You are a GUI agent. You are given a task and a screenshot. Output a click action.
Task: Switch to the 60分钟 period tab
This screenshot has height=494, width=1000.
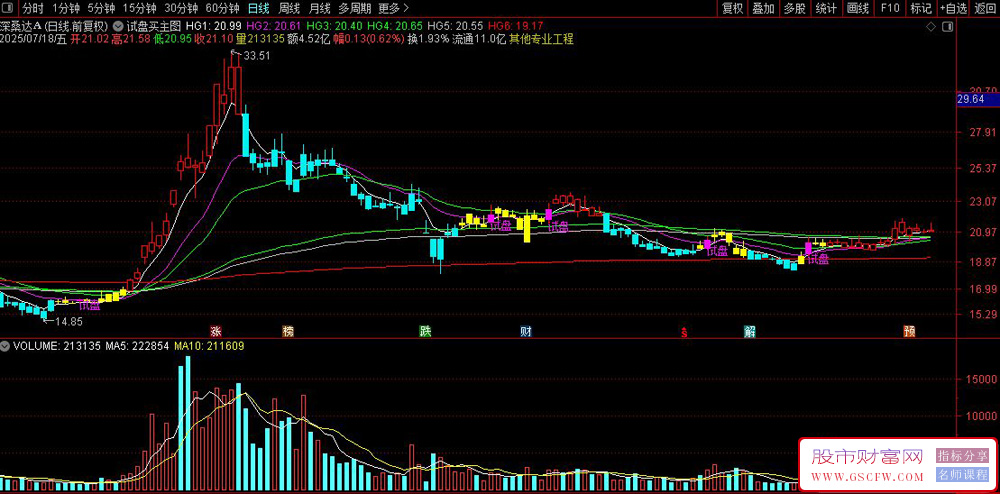(223, 8)
